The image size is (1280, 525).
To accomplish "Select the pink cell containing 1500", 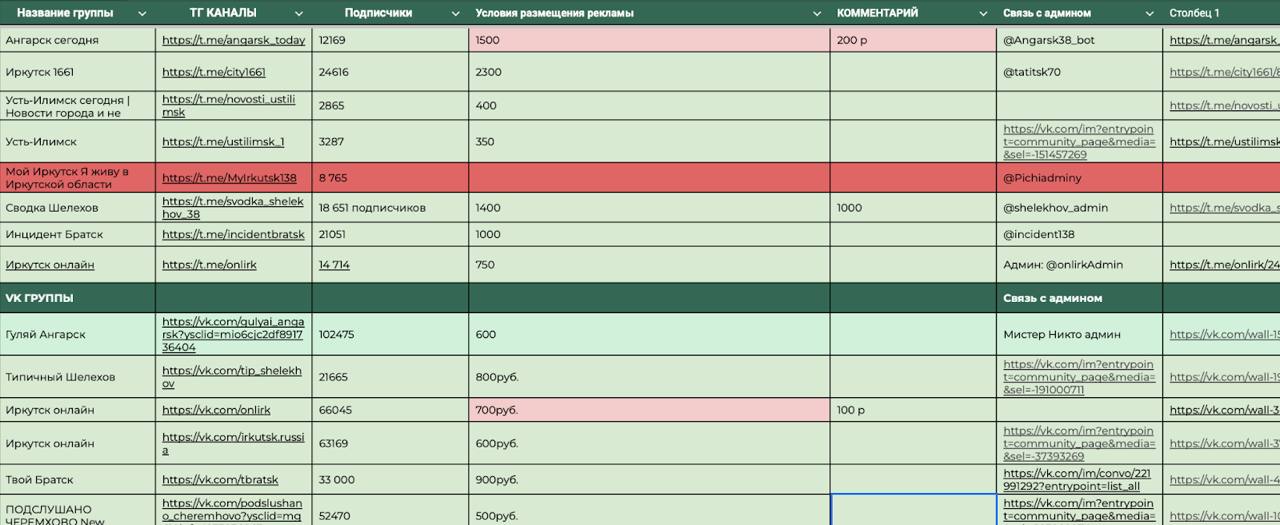I will pyautogui.click(x=648, y=40).
